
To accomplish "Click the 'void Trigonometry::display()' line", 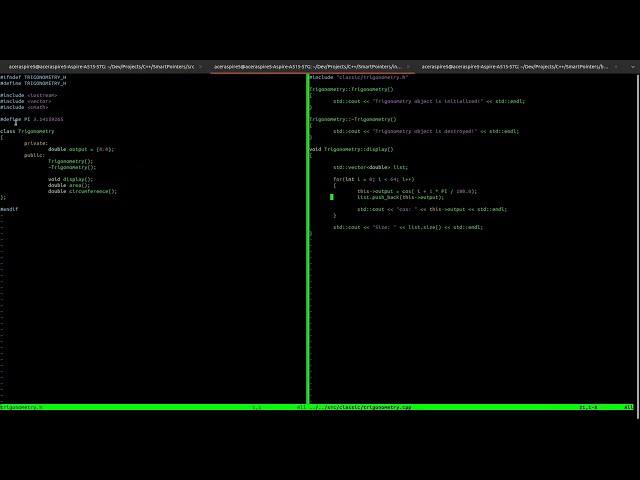I will (351, 149).
